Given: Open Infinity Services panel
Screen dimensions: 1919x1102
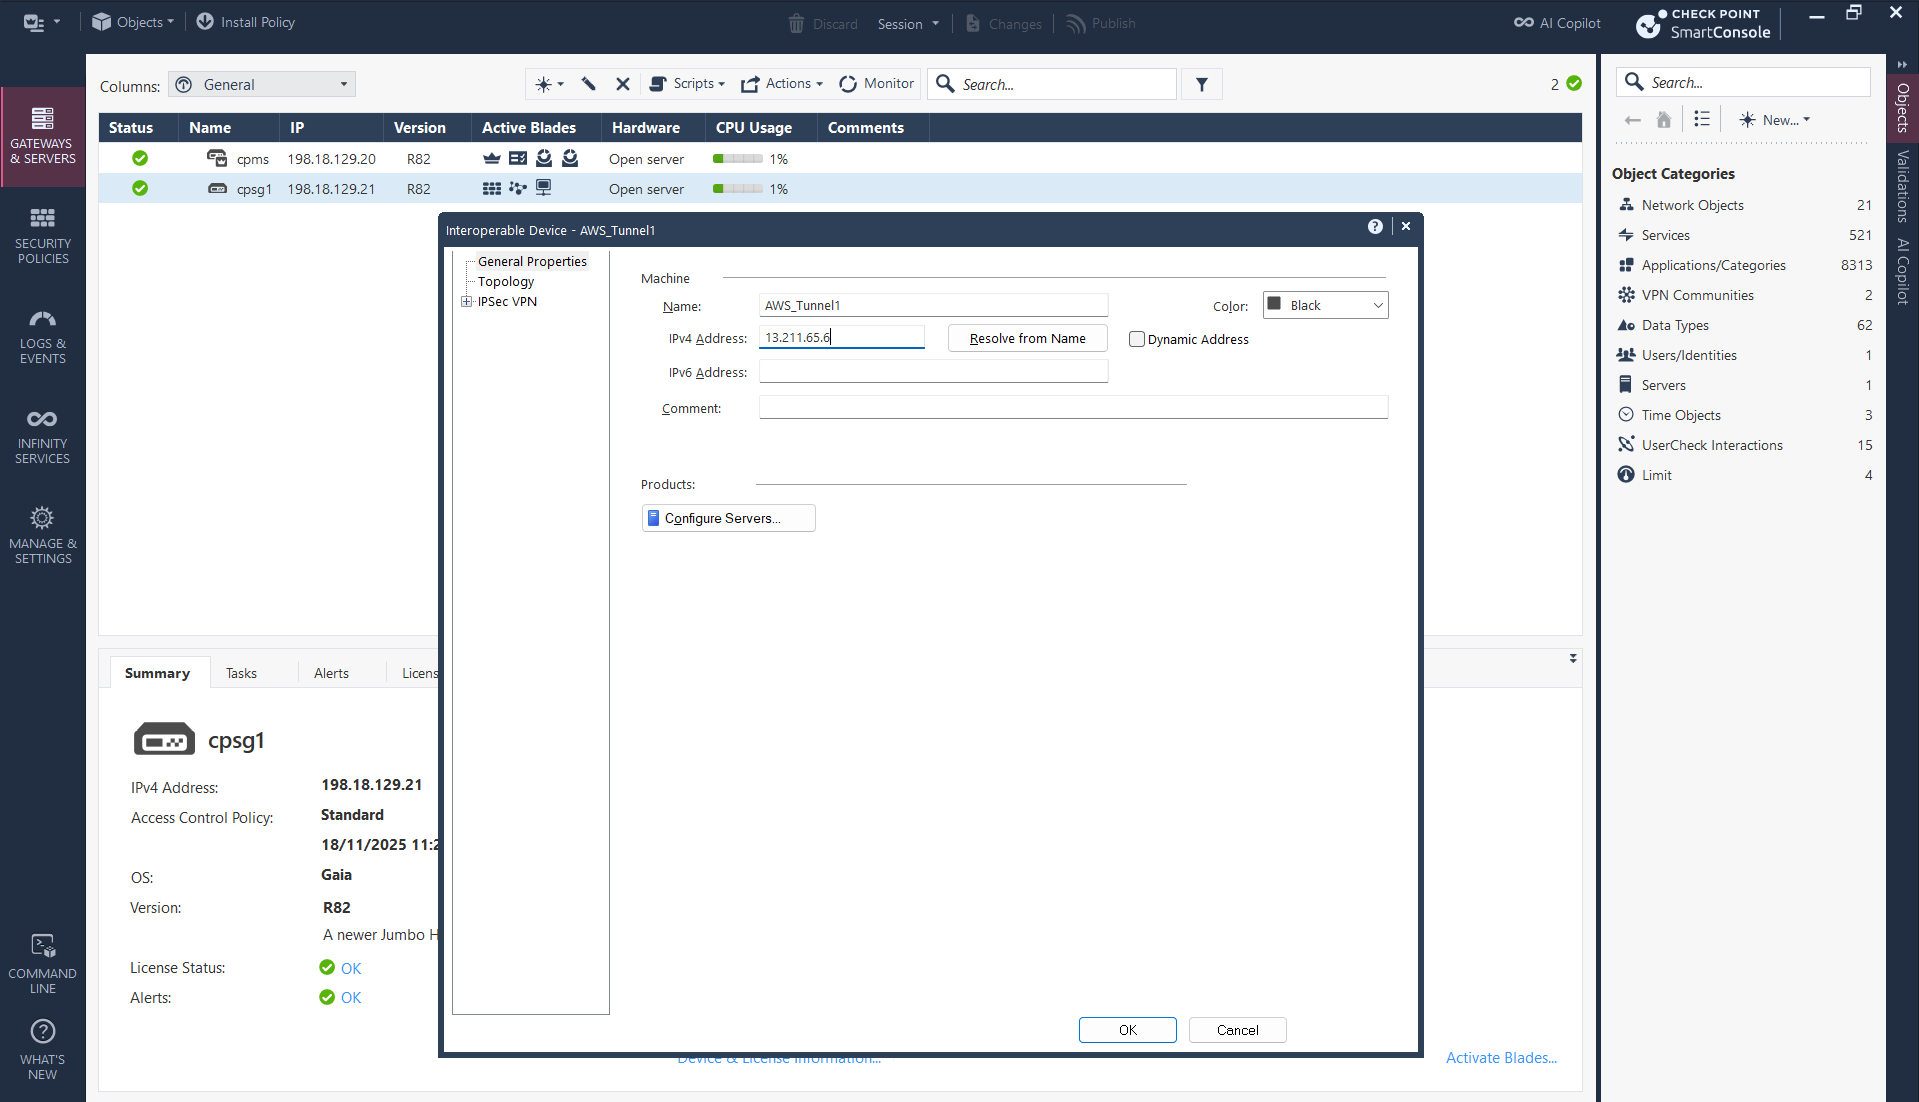Looking at the screenshot, I should click(42, 435).
